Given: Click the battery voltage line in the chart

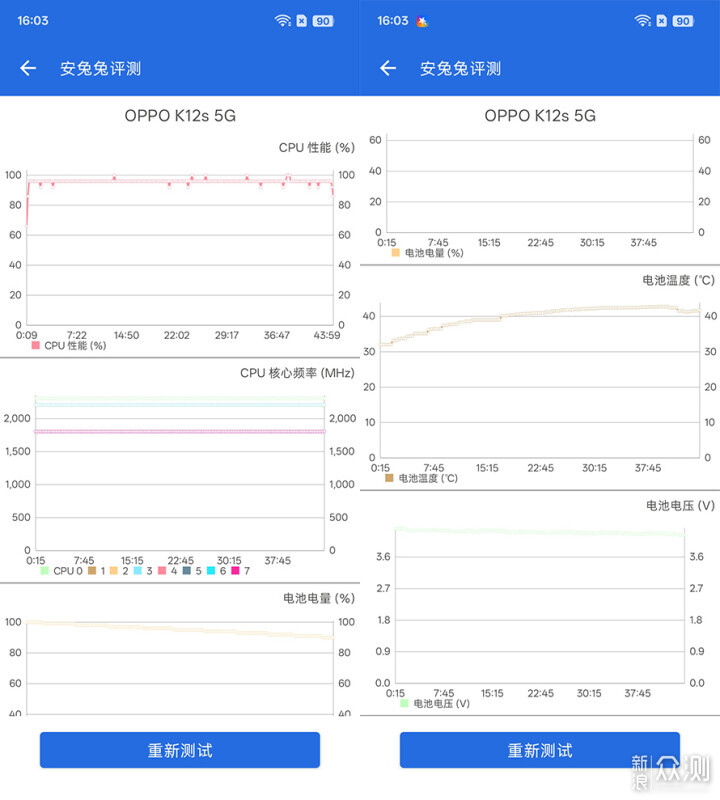Looking at the screenshot, I should [x=539, y=532].
